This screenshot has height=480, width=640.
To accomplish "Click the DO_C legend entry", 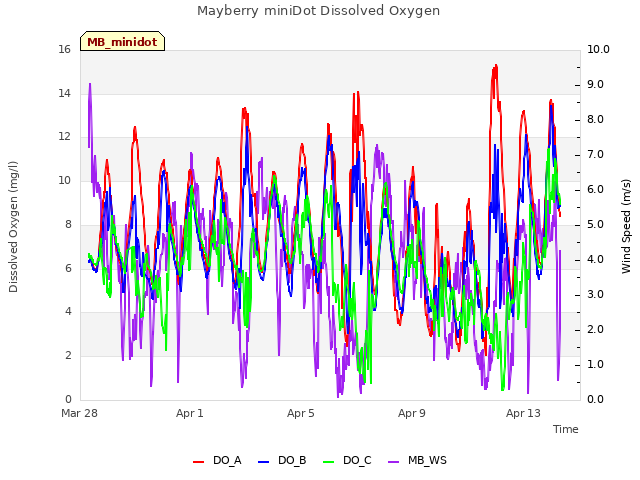I will tap(347, 460).
